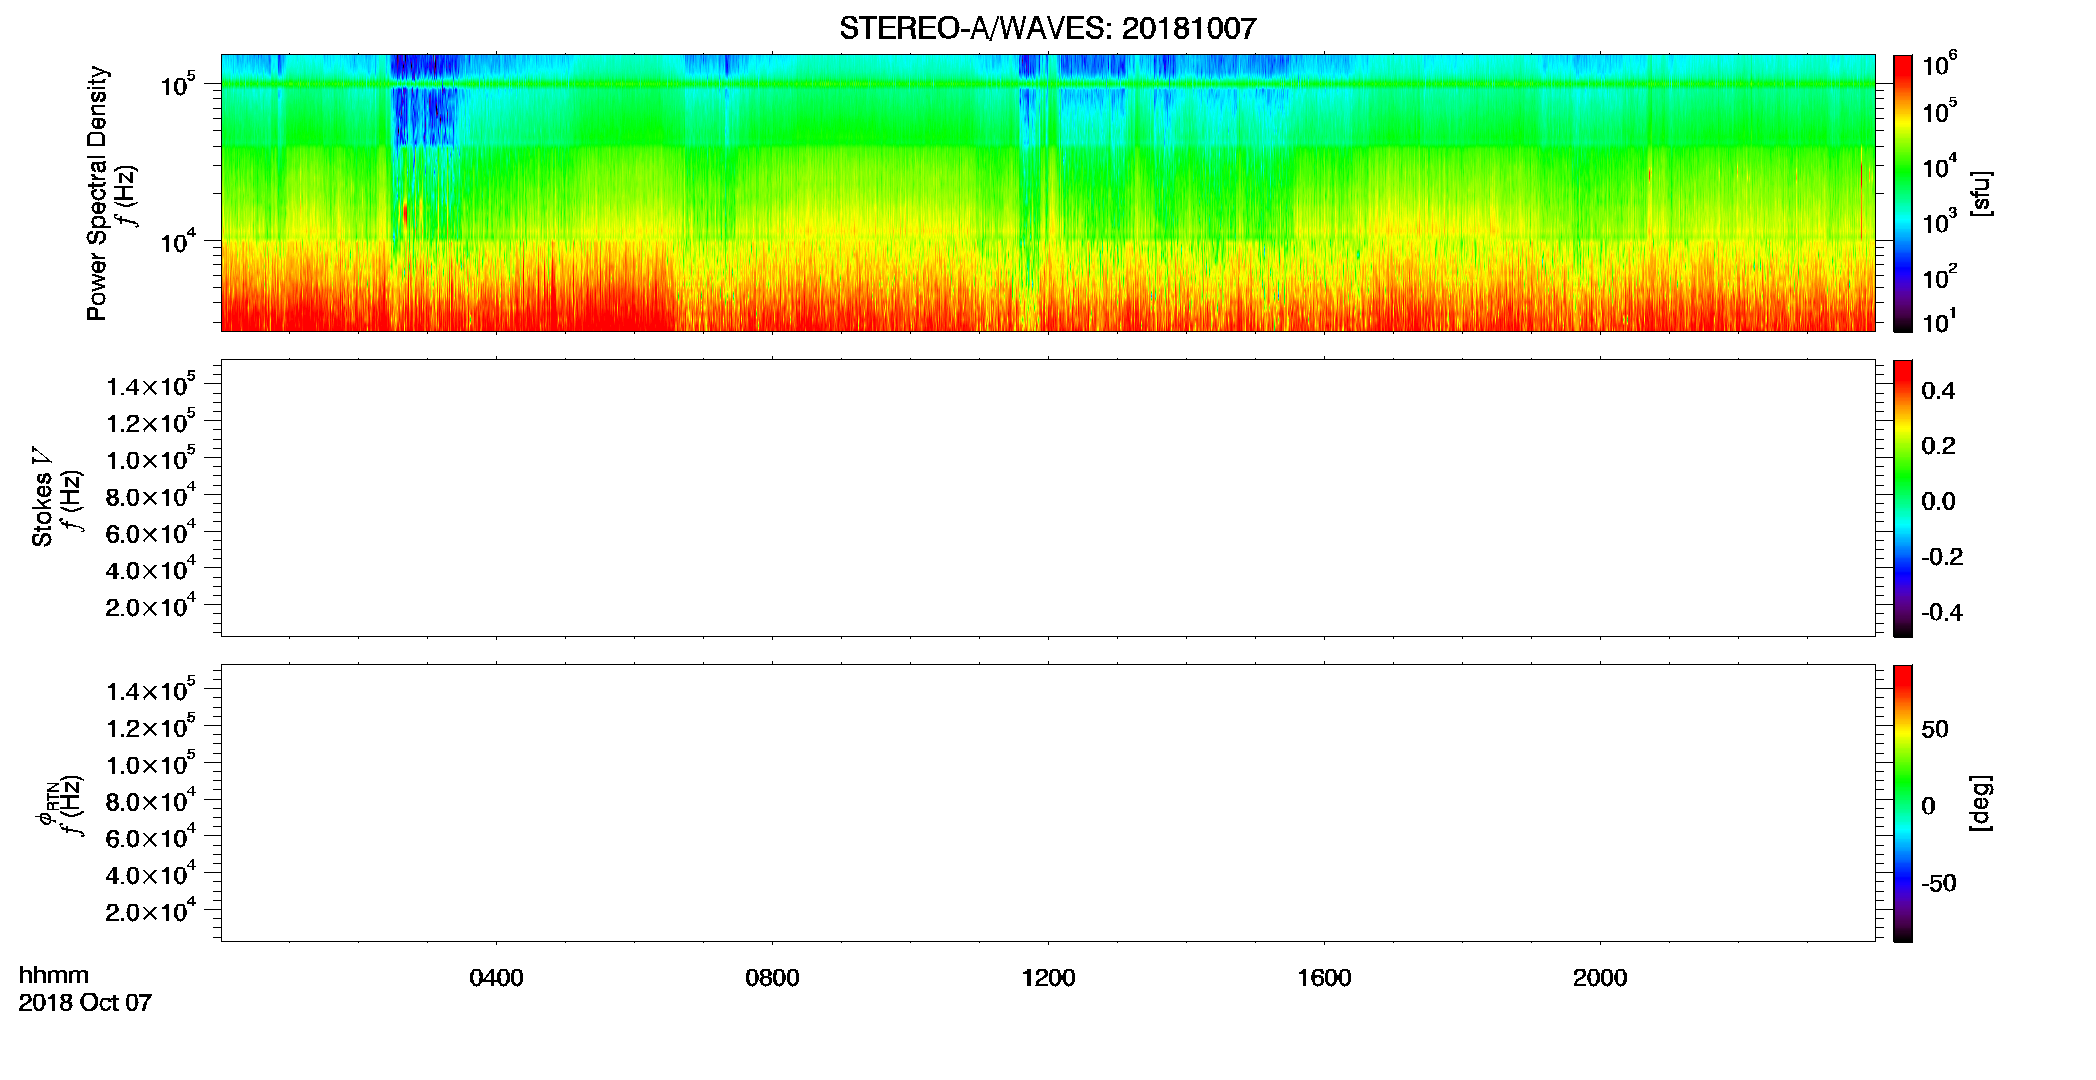2096x1080 pixels.
Task: Click the 2000 time tick label
Action: click(x=1600, y=978)
